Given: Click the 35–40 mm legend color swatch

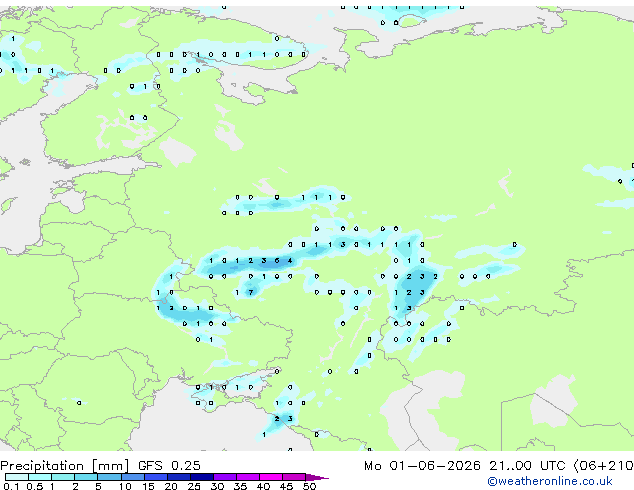Looking at the screenshot, I should pos(248,477).
